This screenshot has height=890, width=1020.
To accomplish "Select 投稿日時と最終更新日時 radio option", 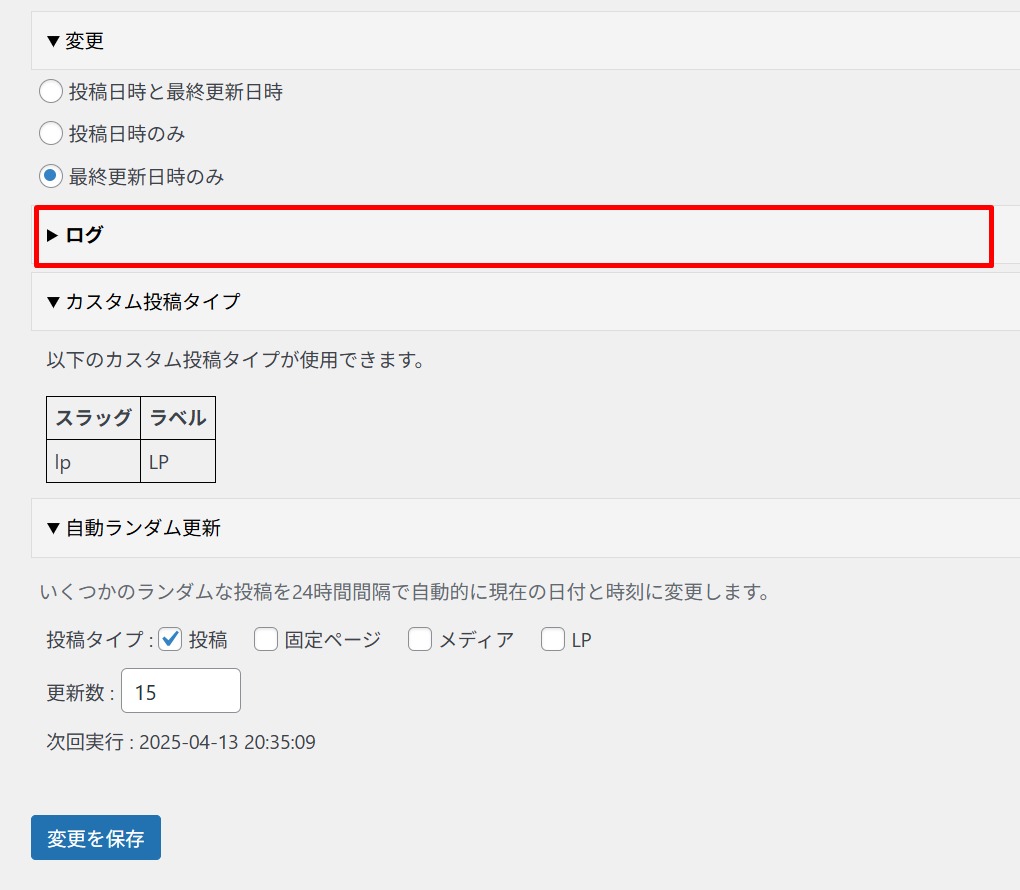I will [x=51, y=91].
